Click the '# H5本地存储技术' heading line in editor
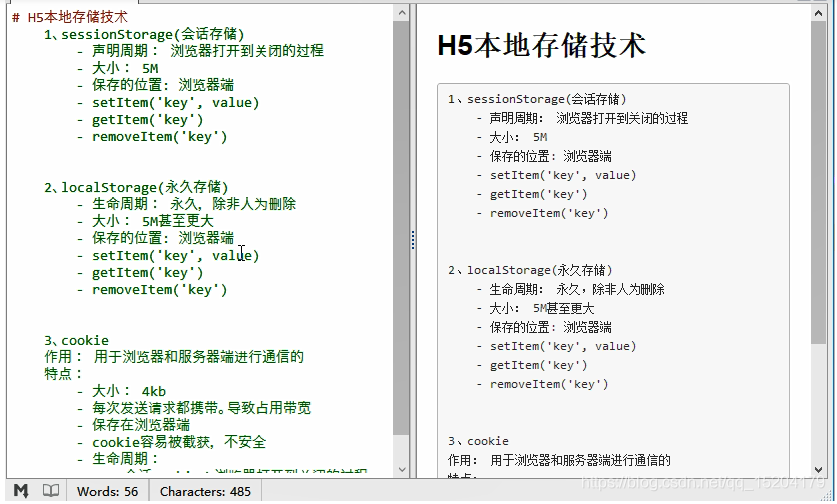The height and width of the screenshot is (504, 837). 70,17
